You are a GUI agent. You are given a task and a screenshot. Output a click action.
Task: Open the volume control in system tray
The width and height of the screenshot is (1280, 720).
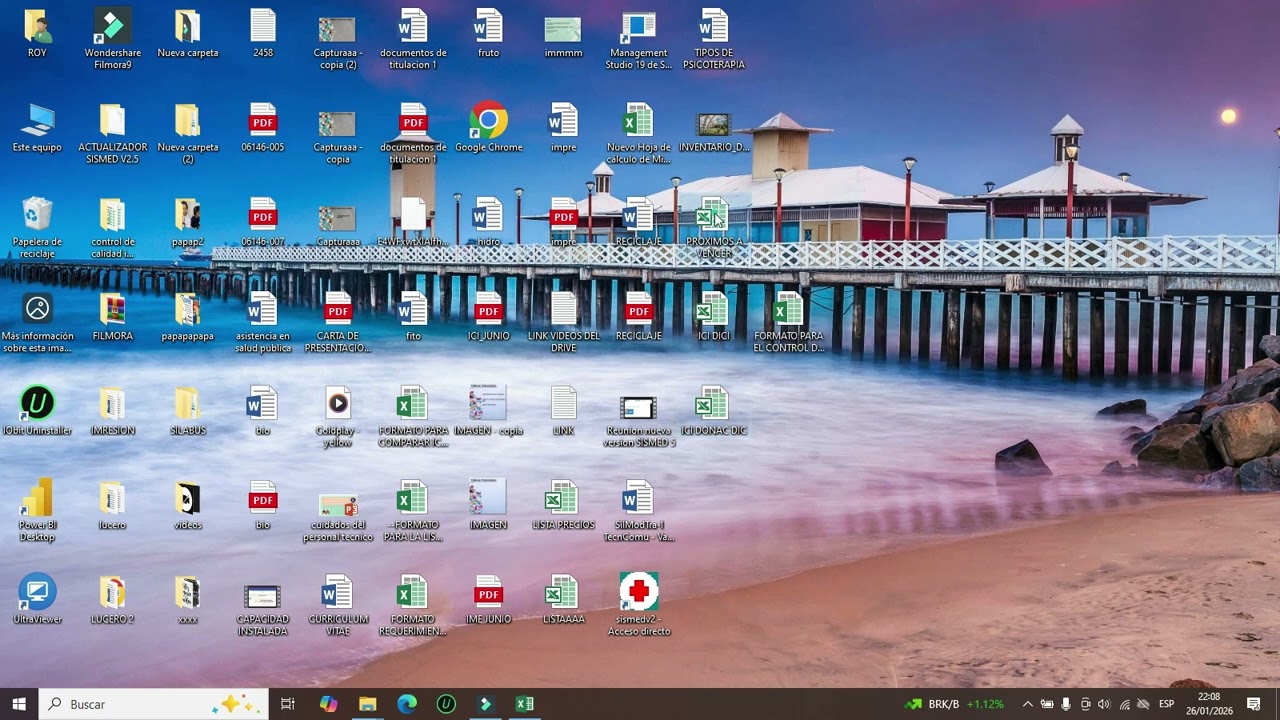point(1104,704)
